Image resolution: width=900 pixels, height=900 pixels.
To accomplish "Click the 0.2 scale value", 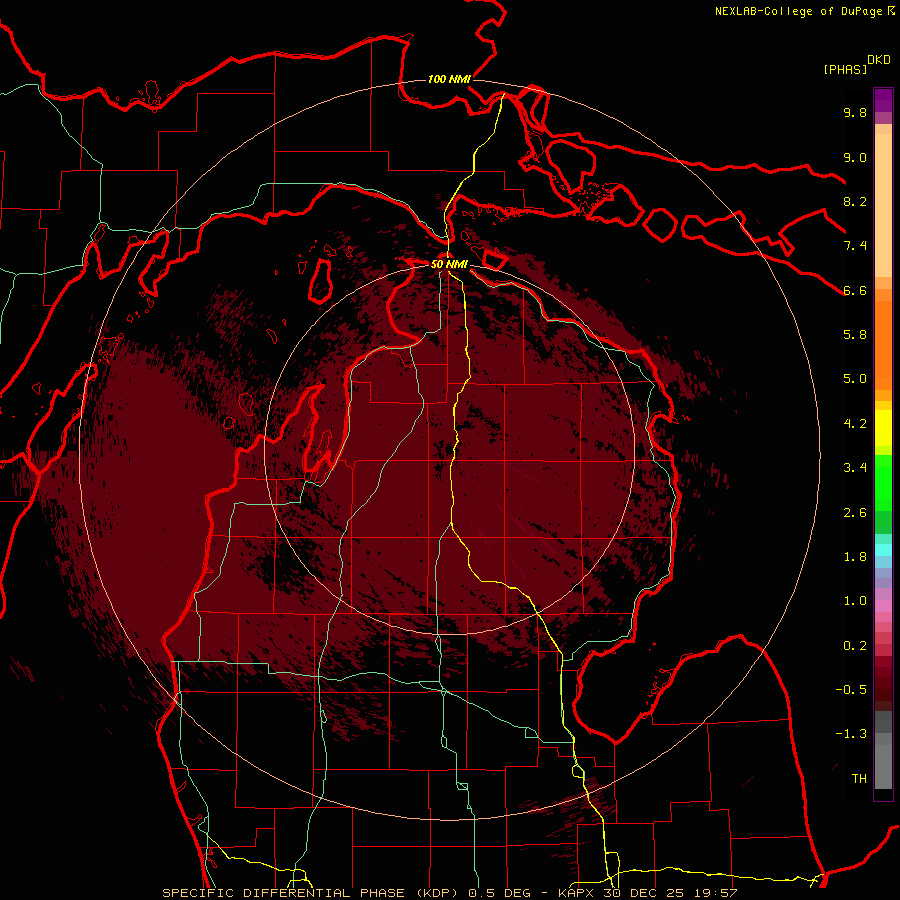I will (x=855, y=646).
